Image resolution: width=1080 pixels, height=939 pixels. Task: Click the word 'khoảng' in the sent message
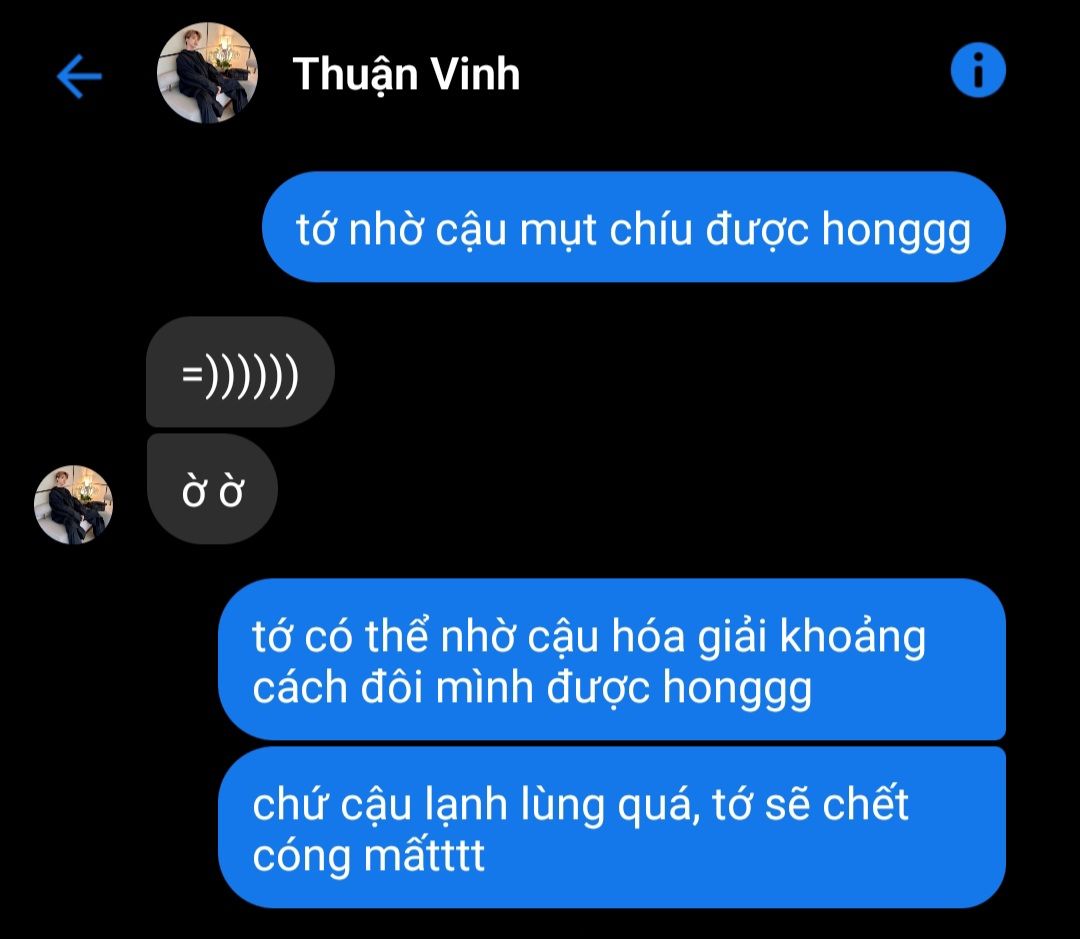(853, 637)
